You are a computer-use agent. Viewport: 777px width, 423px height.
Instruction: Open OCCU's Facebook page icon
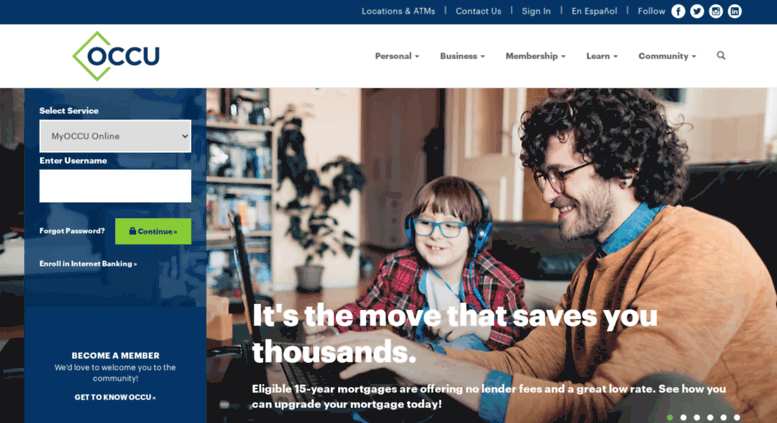(x=678, y=11)
